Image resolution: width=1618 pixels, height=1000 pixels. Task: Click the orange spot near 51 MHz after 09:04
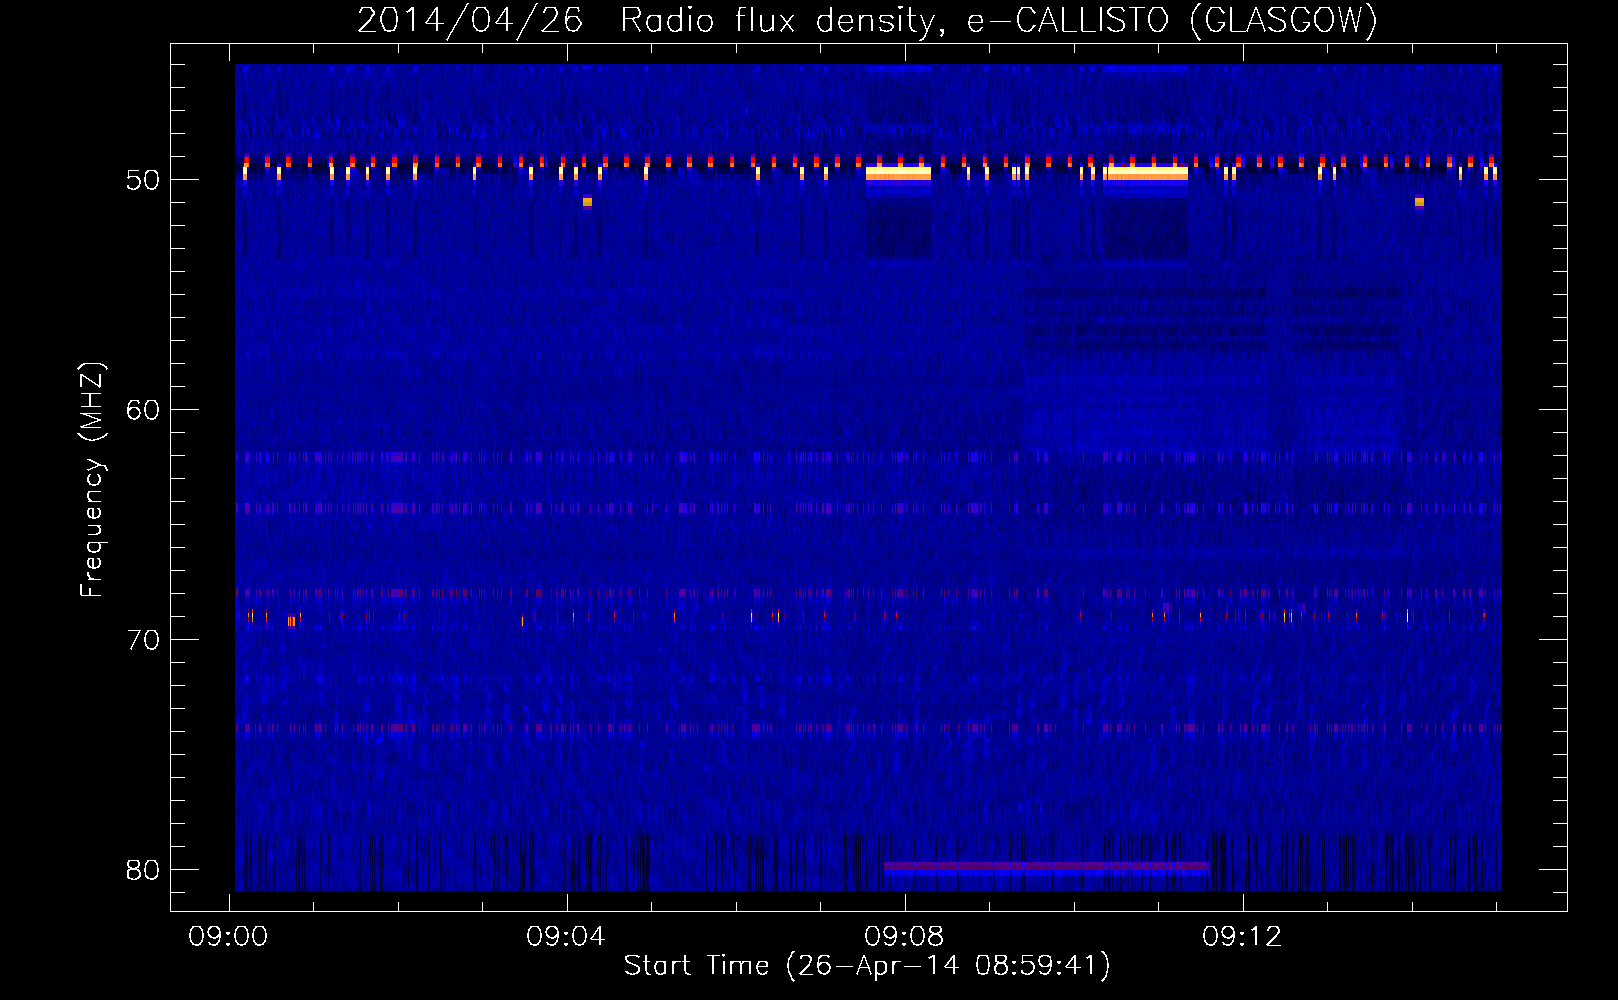587,202
